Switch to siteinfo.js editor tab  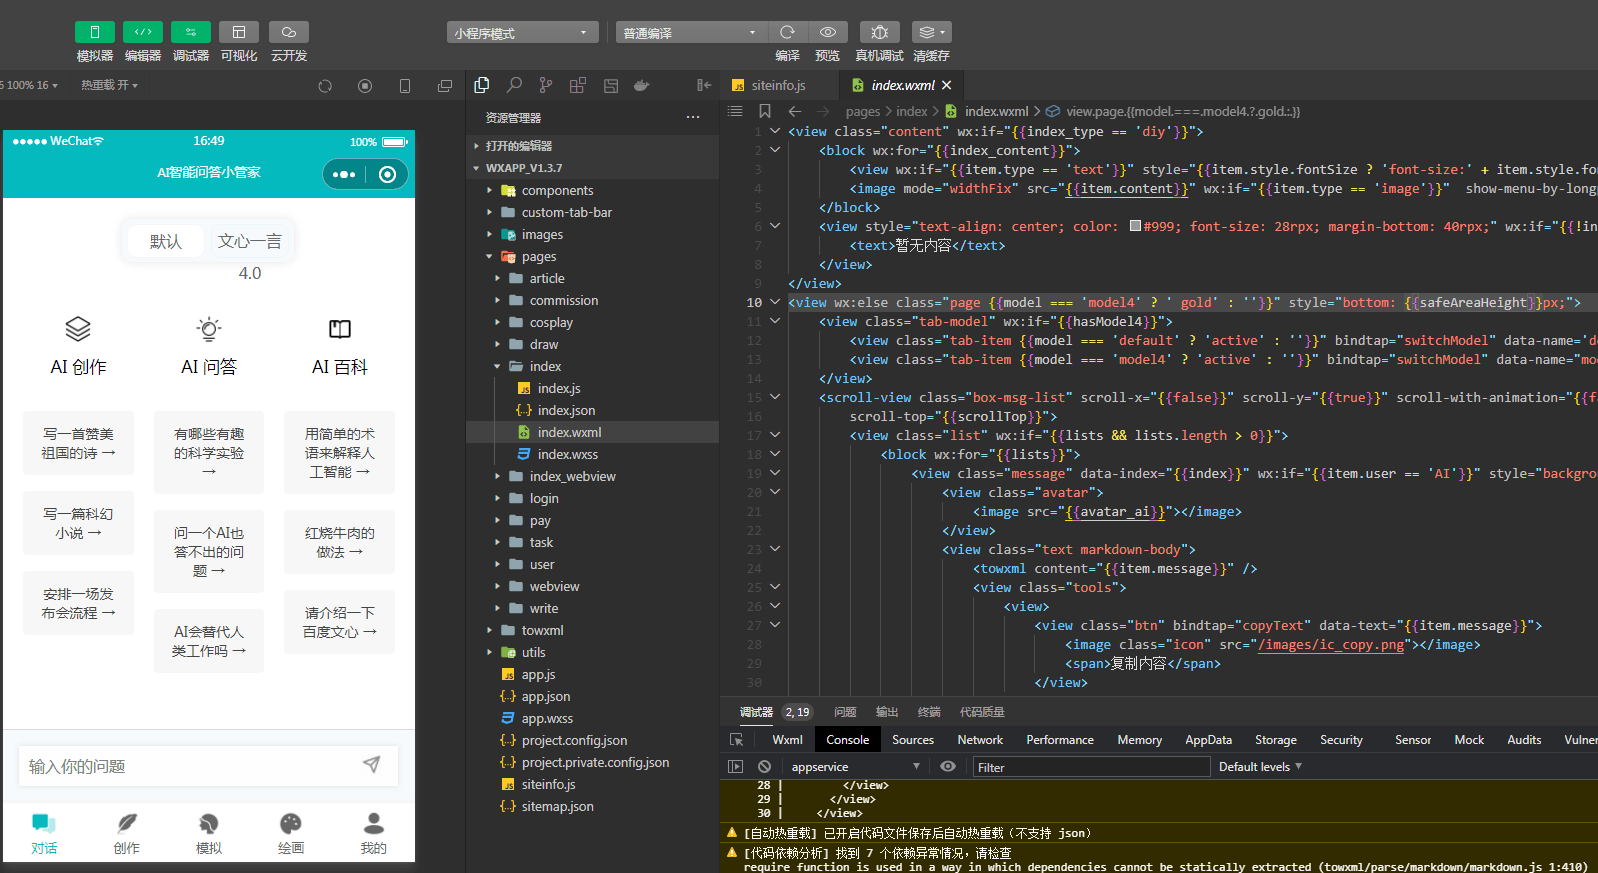point(778,85)
